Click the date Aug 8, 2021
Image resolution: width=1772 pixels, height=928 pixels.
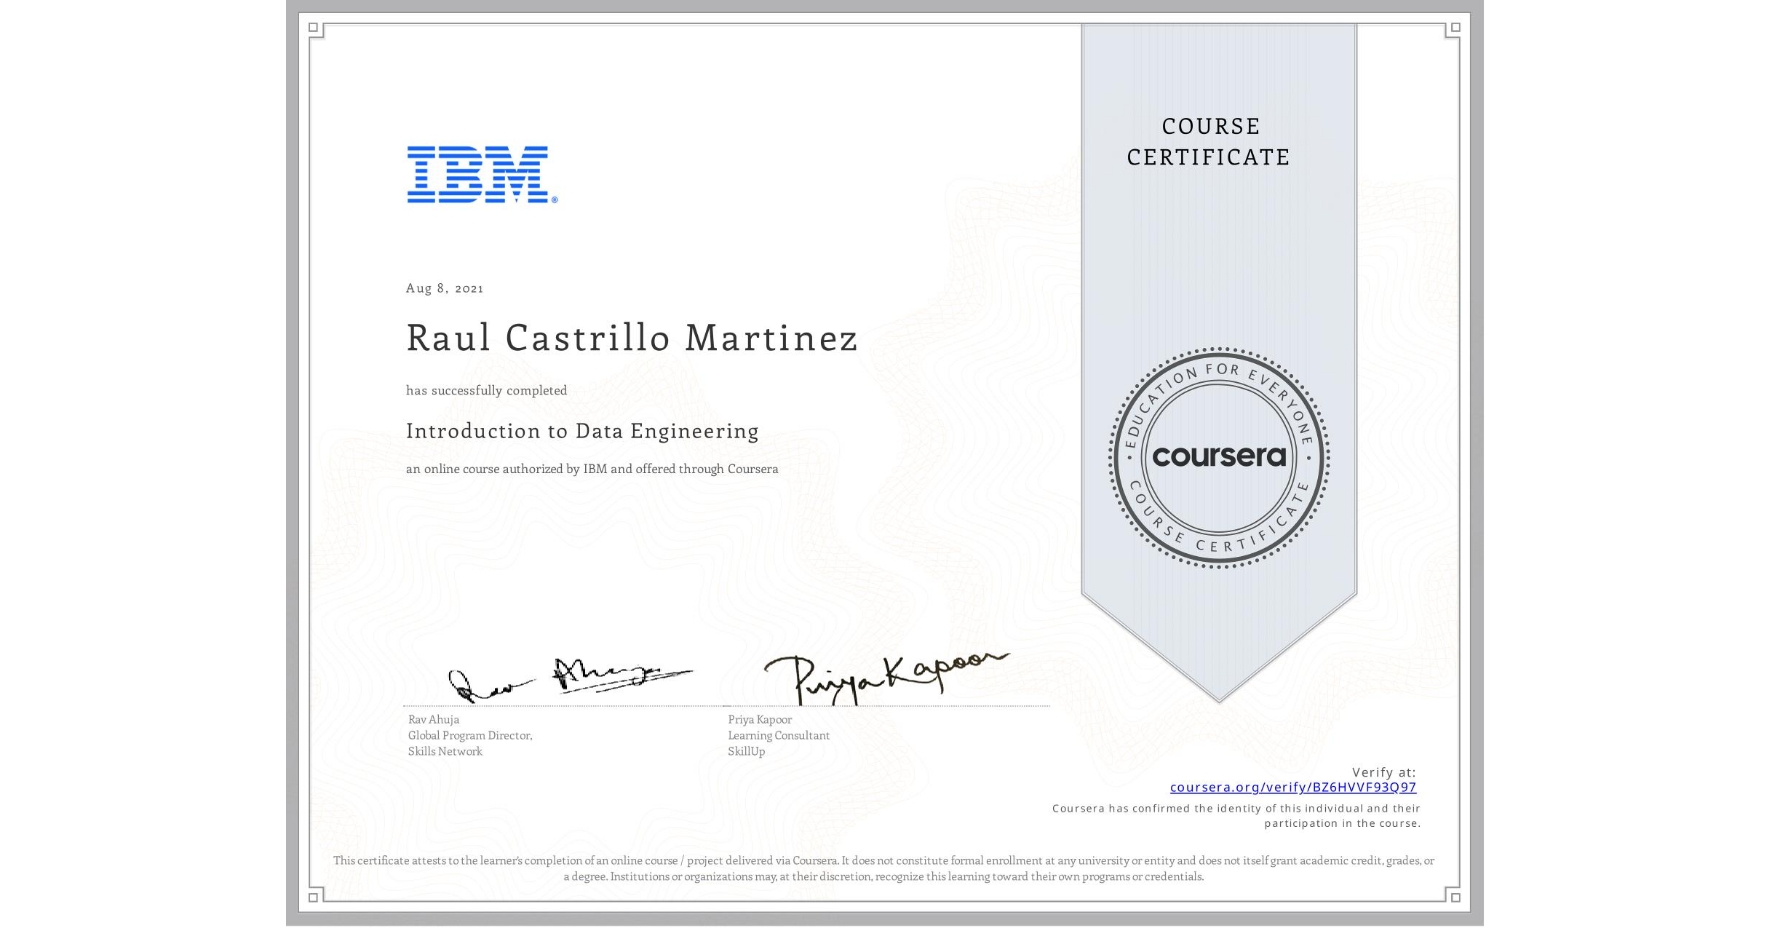(443, 288)
